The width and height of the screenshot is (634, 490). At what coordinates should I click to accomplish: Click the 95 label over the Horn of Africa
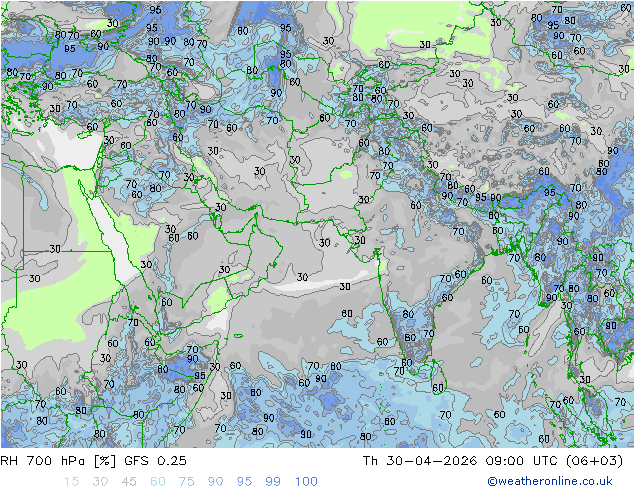[x=200, y=376]
